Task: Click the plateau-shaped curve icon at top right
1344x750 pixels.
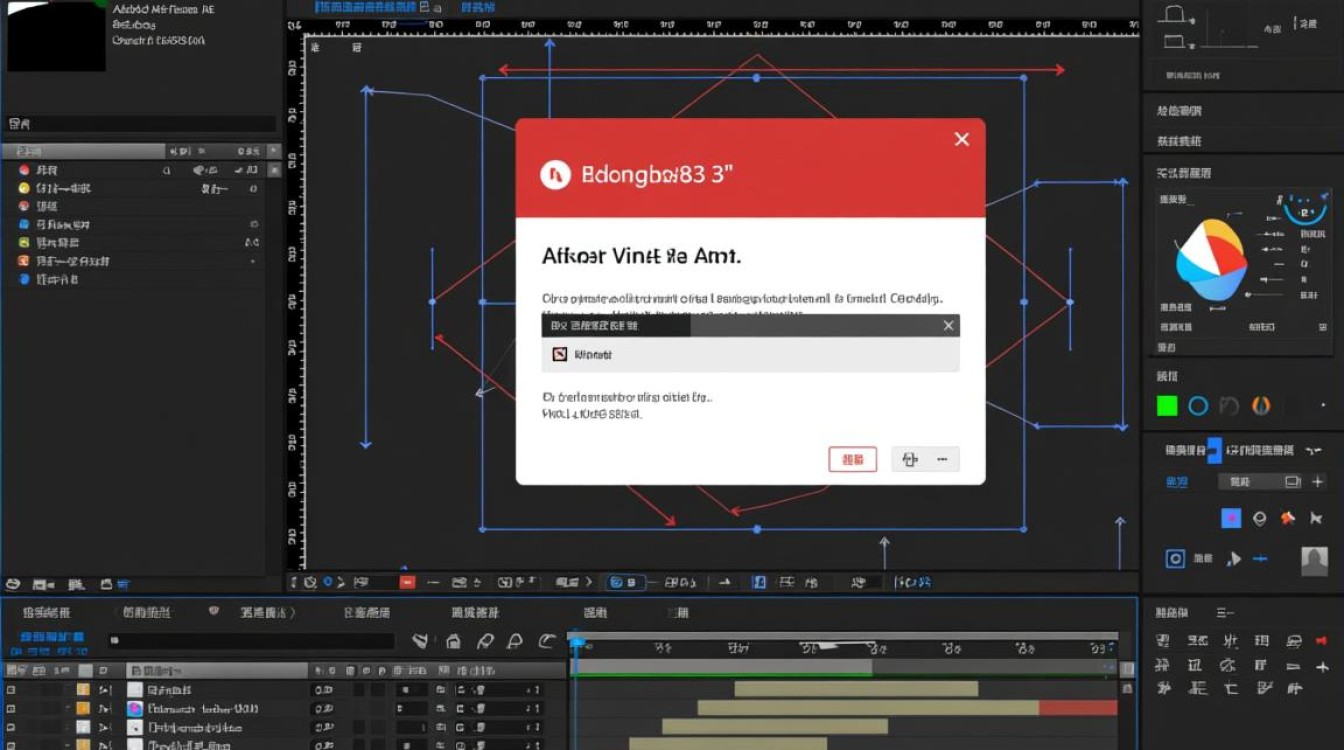Action: 1175,14
